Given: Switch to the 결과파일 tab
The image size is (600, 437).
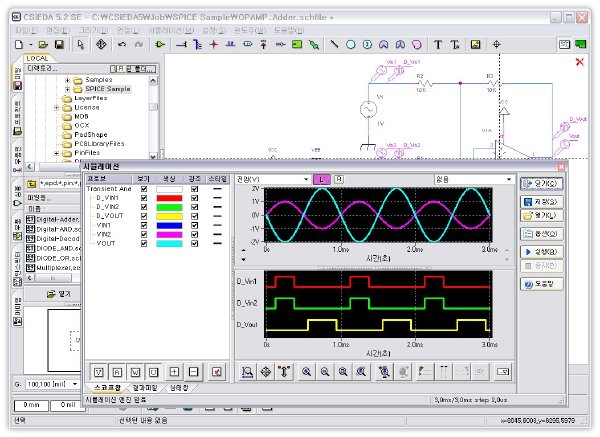Looking at the screenshot, I should tap(145, 388).
